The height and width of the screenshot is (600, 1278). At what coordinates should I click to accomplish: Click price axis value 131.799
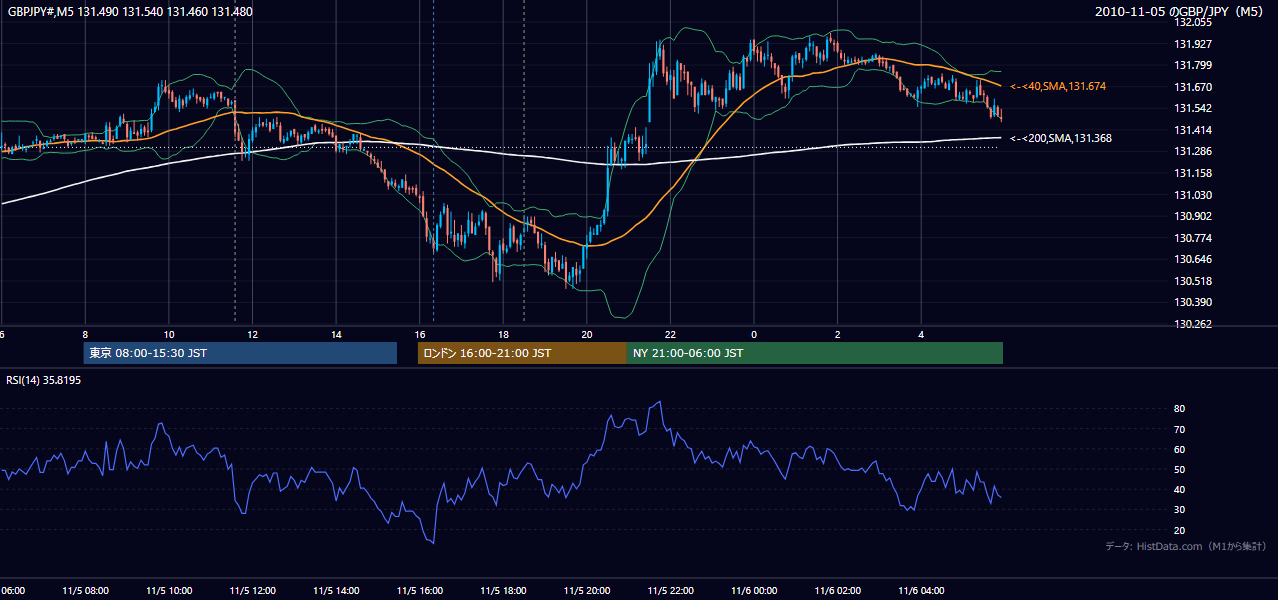tap(1193, 66)
